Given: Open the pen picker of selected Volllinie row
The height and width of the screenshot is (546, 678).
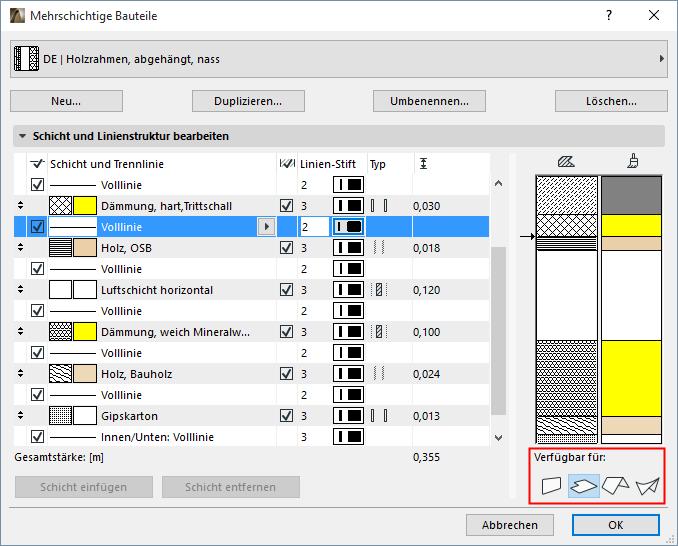Looking at the screenshot, I should (x=349, y=227).
